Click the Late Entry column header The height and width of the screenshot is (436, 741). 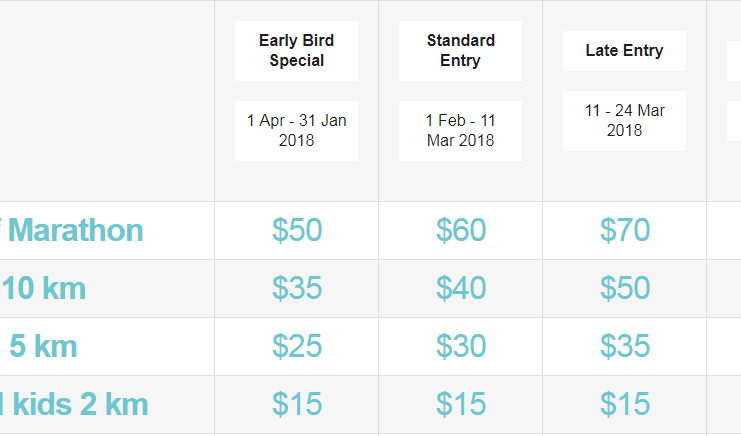pos(624,51)
